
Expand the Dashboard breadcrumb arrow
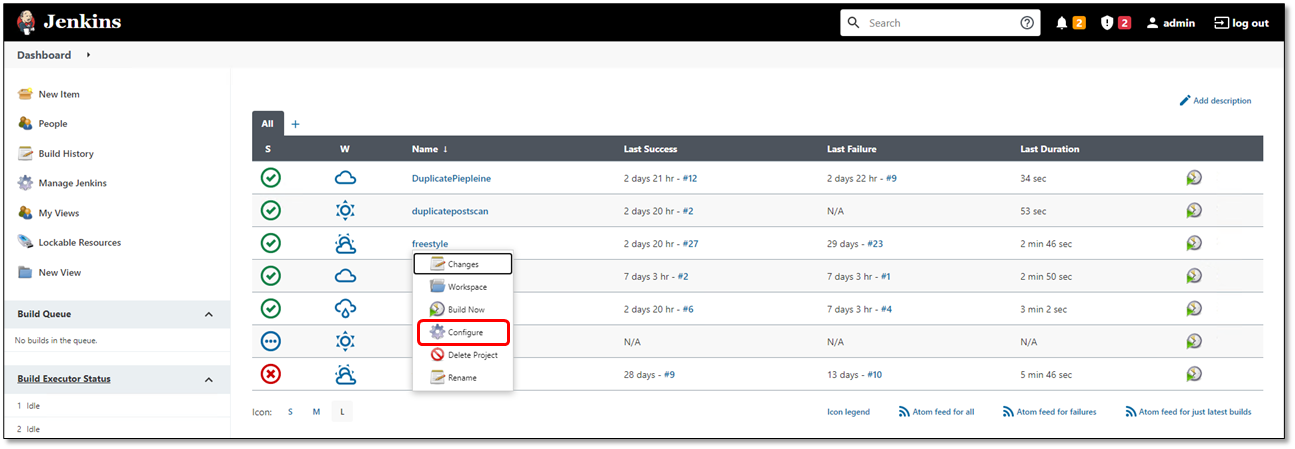pos(89,55)
